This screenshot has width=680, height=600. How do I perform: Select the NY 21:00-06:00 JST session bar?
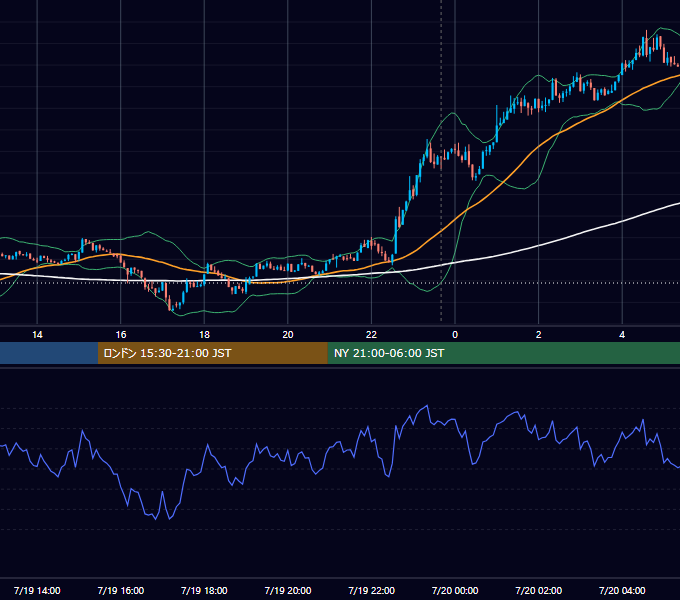(x=503, y=353)
